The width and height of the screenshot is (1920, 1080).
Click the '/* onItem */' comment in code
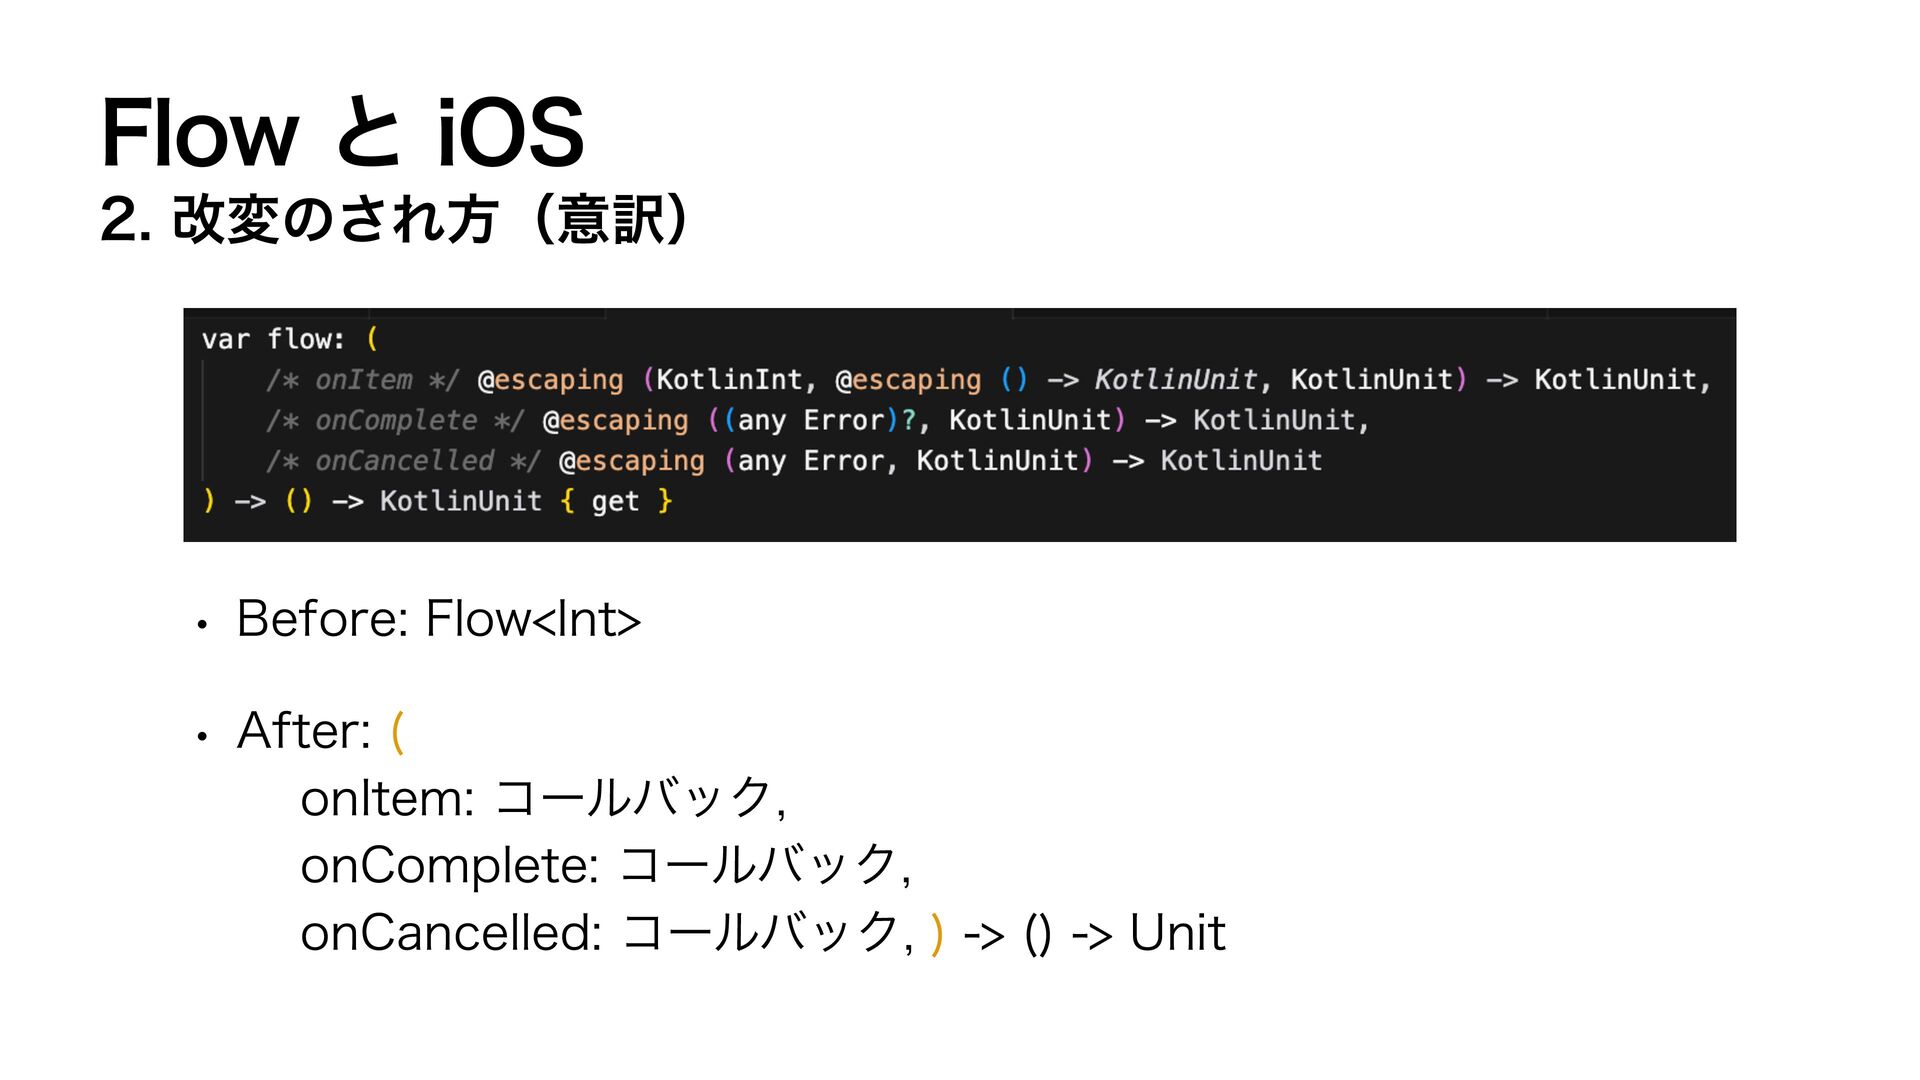(362, 380)
